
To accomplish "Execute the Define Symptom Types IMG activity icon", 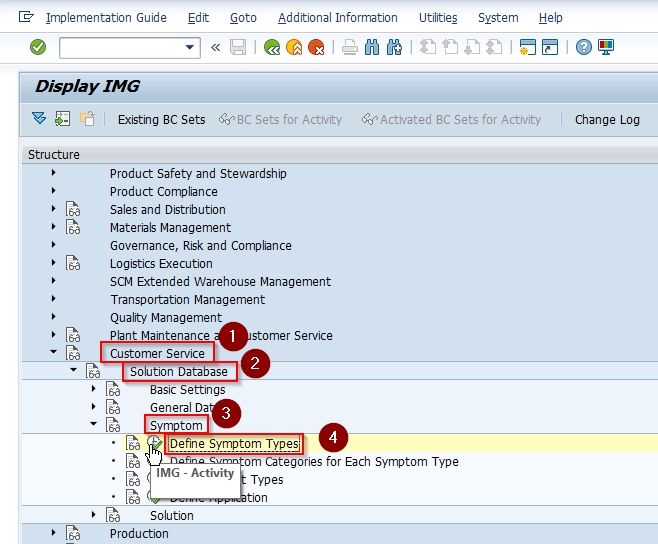I will pos(155,442).
